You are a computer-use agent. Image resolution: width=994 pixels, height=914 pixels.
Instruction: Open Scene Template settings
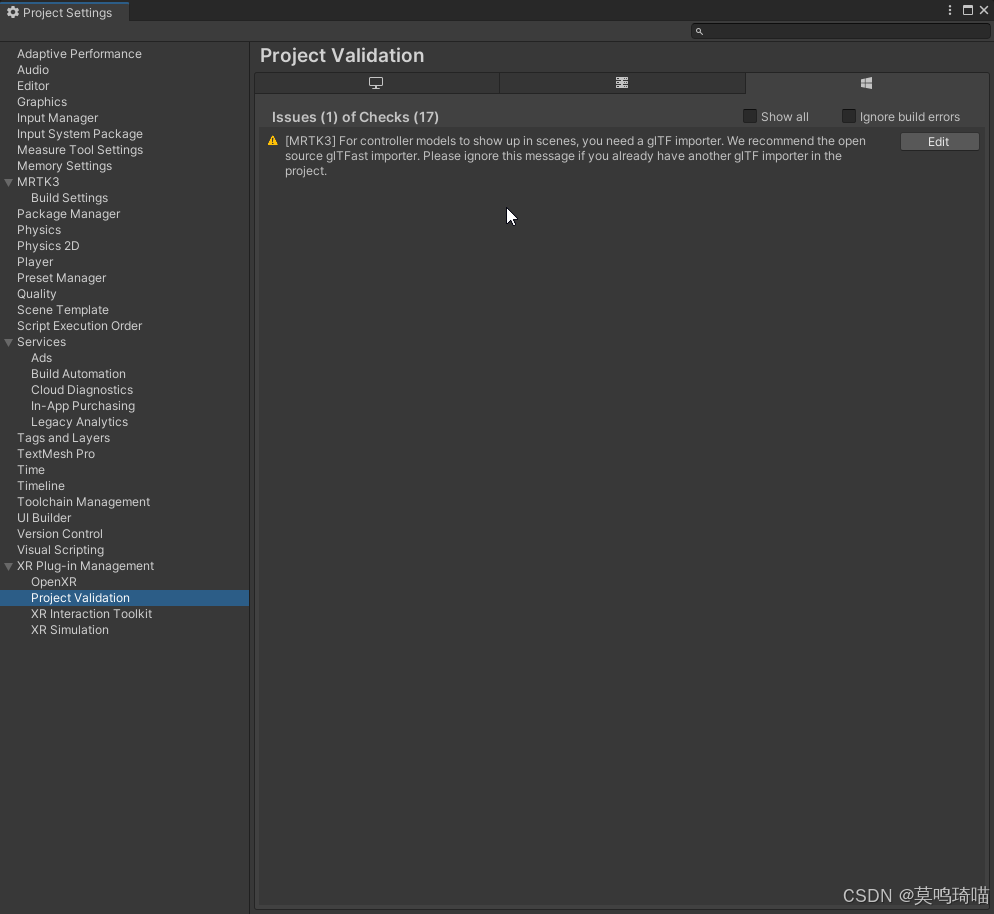coord(63,309)
